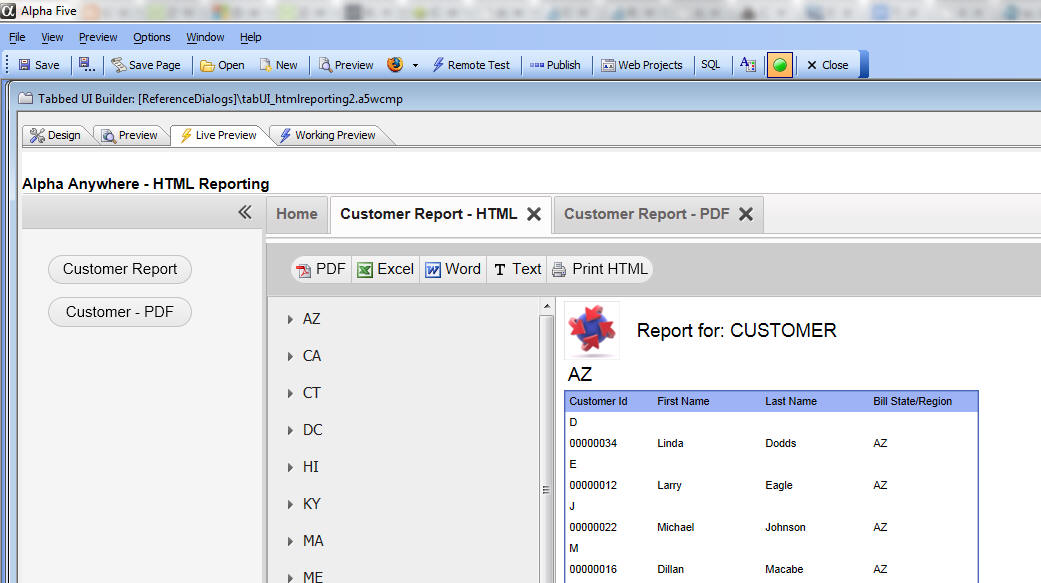Expand the DC bookmark node
The image size is (1041, 583).
tap(290, 431)
